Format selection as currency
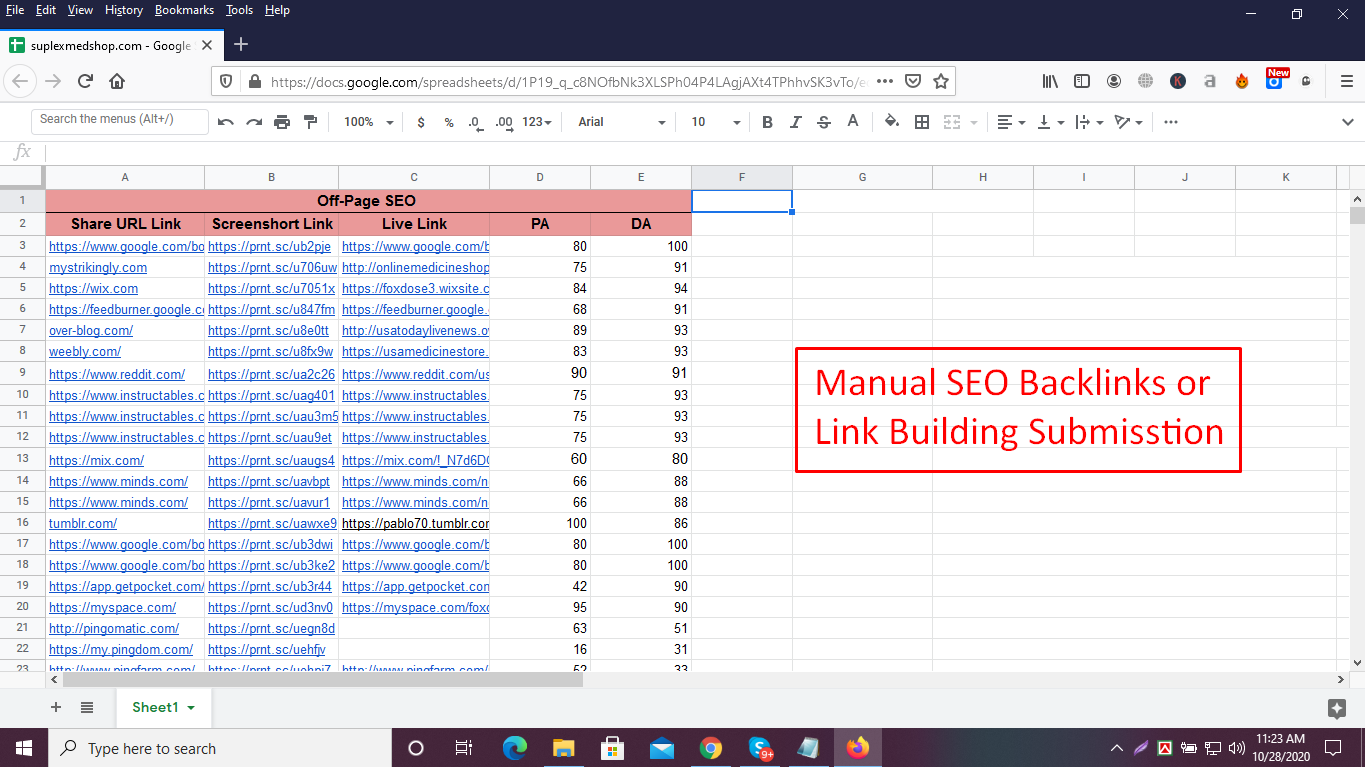Image resolution: width=1365 pixels, height=767 pixels. pyautogui.click(x=421, y=121)
